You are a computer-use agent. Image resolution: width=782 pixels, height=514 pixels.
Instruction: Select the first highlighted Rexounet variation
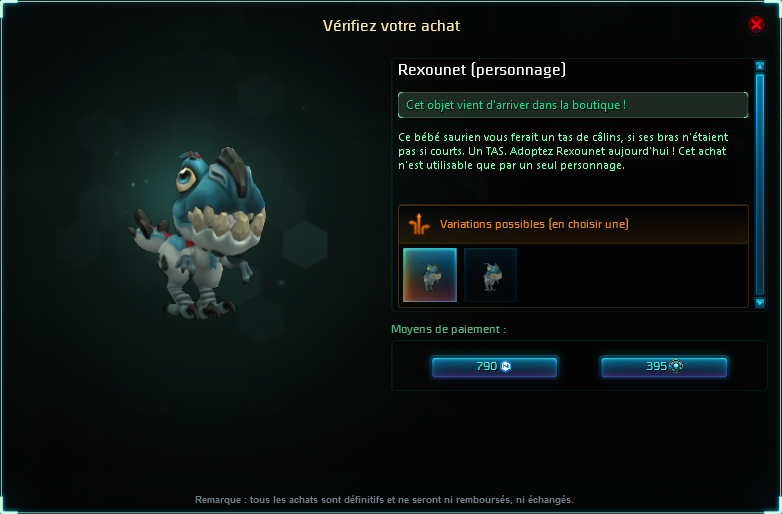(430, 275)
